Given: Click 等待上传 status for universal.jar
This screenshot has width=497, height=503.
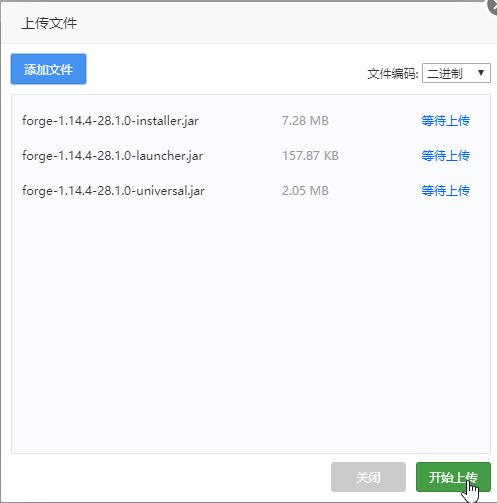Looking at the screenshot, I should pyautogui.click(x=446, y=191).
